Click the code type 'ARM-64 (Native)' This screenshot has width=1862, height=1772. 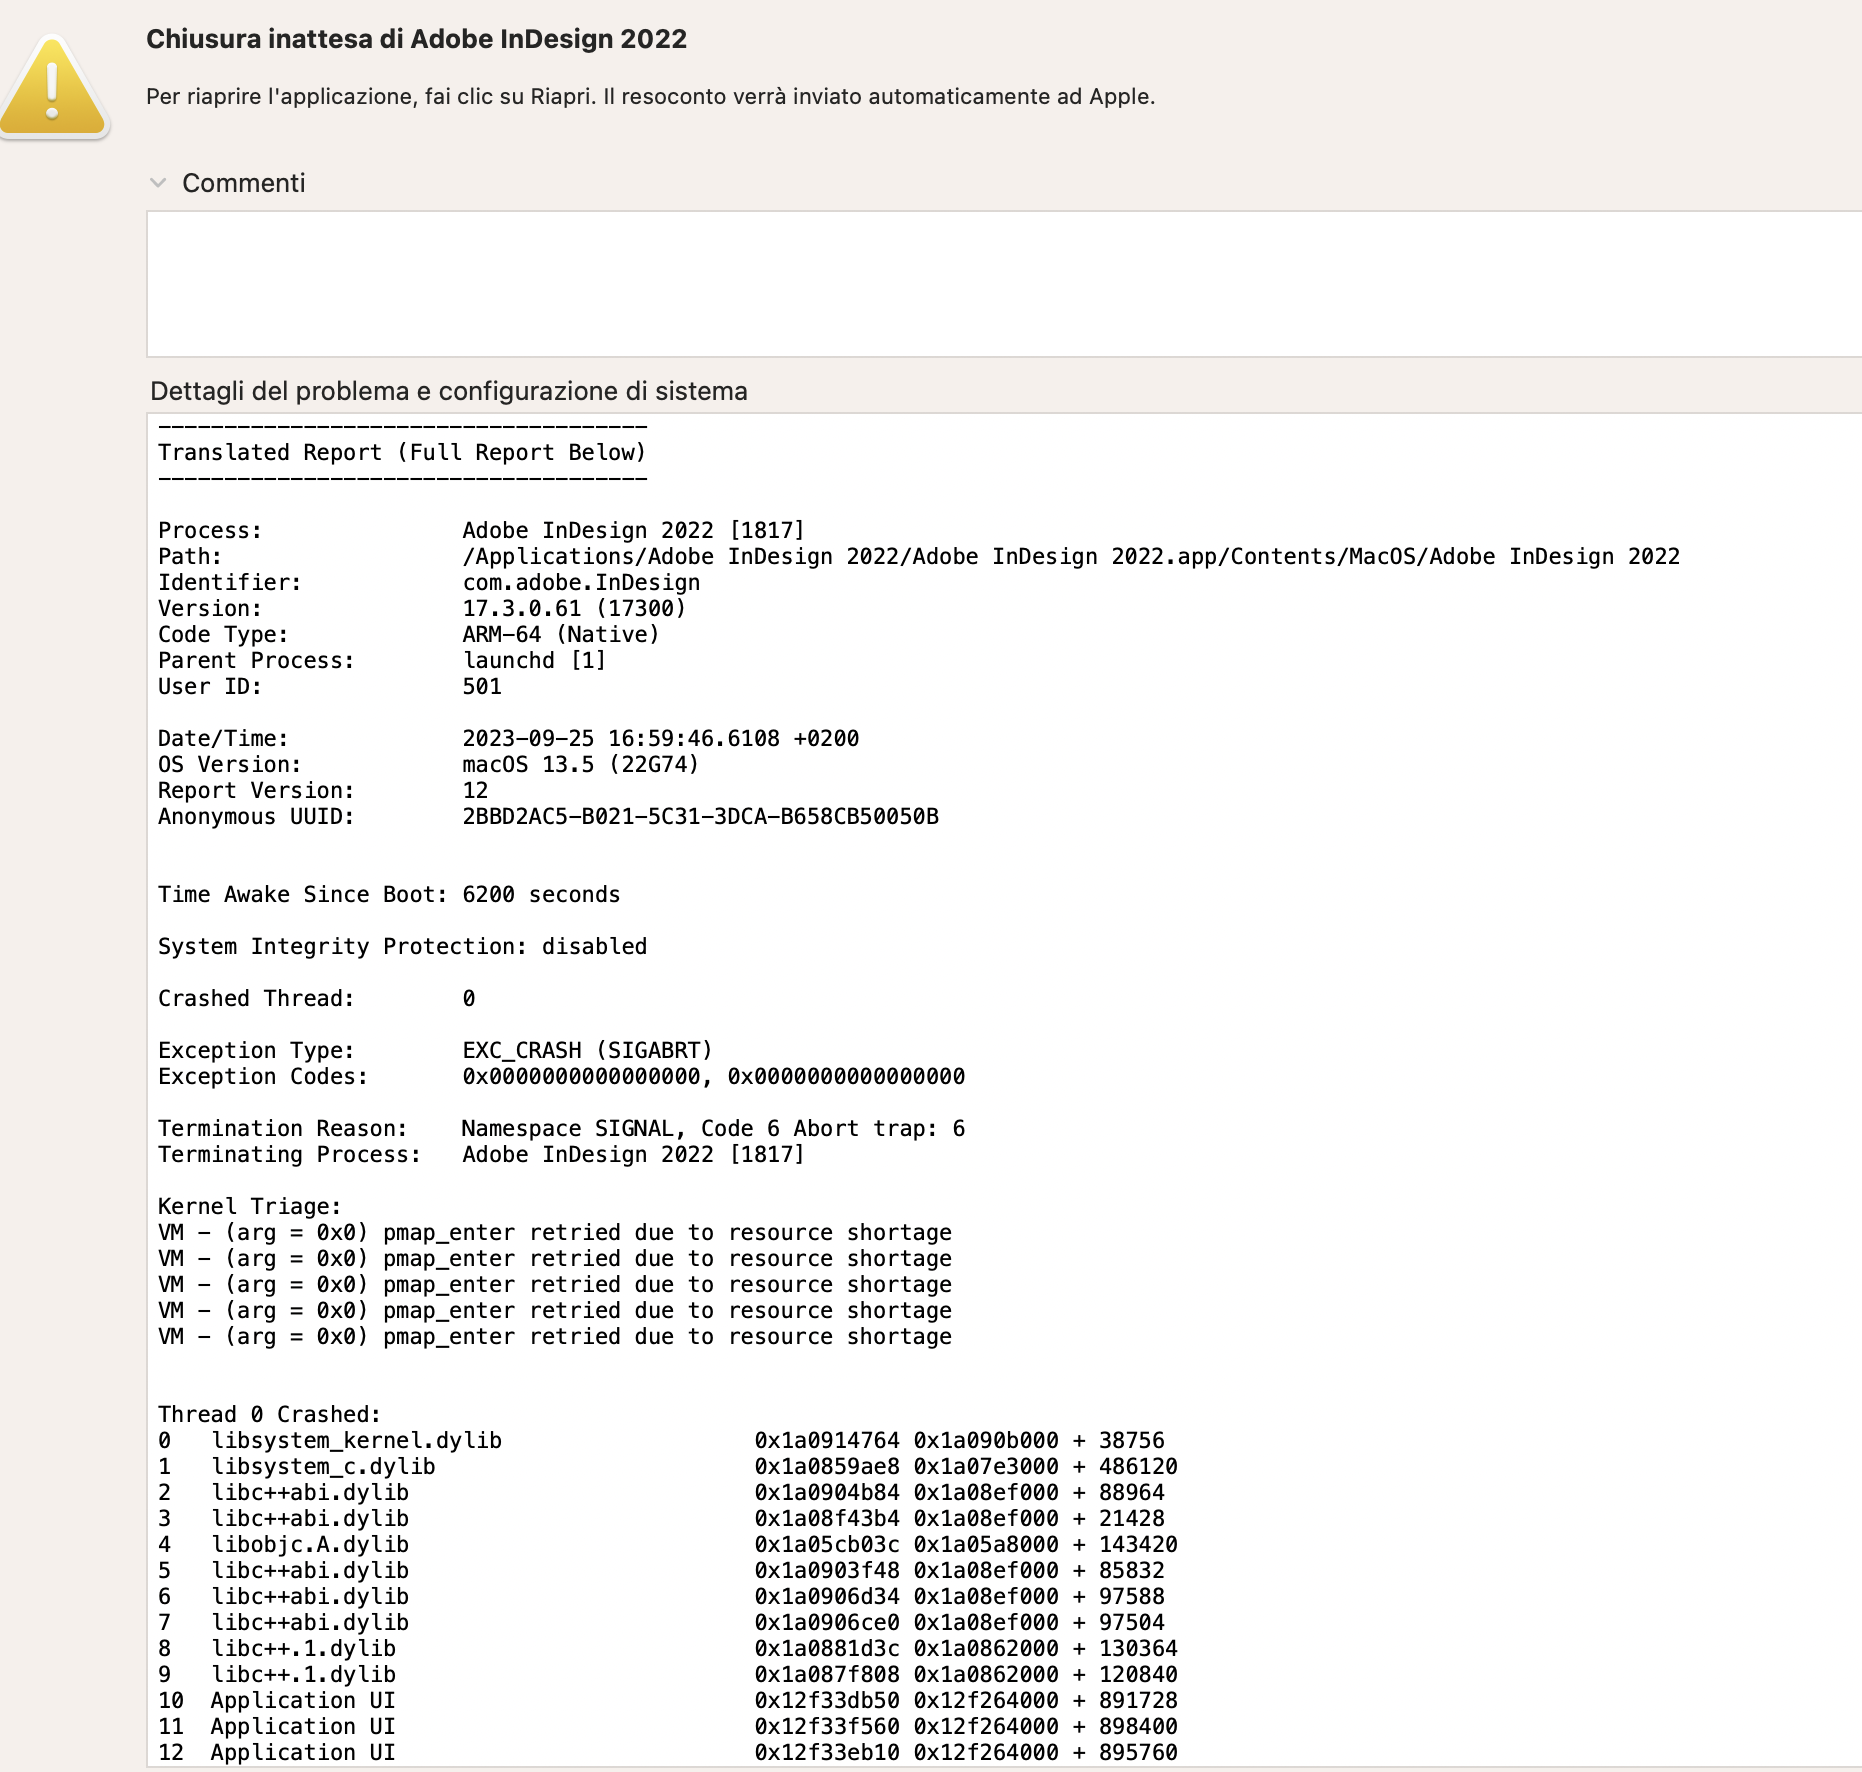pyautogui.click(x=561, y=634)
